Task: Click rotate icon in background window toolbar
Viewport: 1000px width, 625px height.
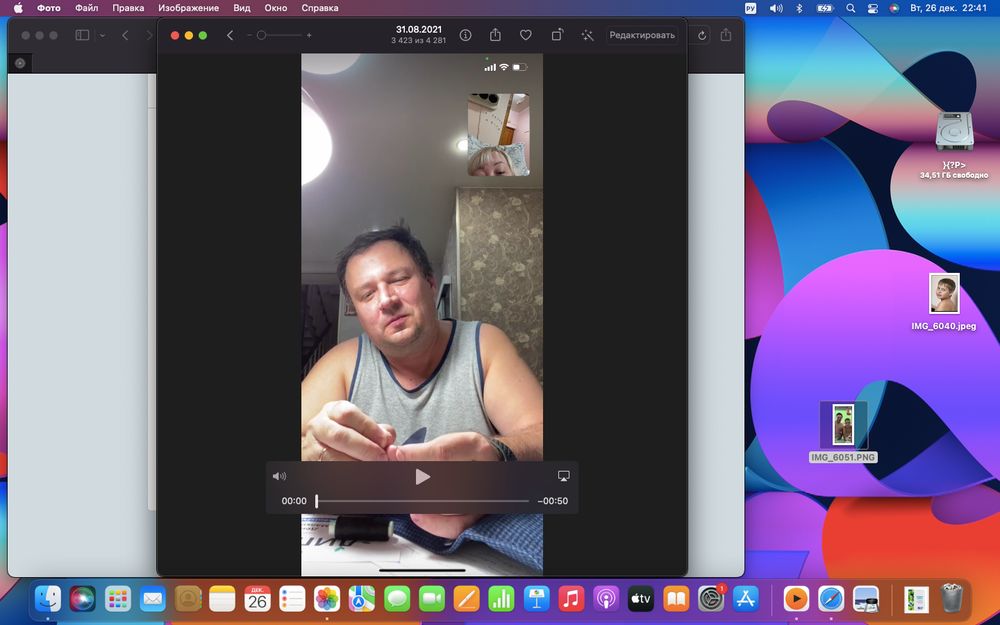Action: point(702,35)
